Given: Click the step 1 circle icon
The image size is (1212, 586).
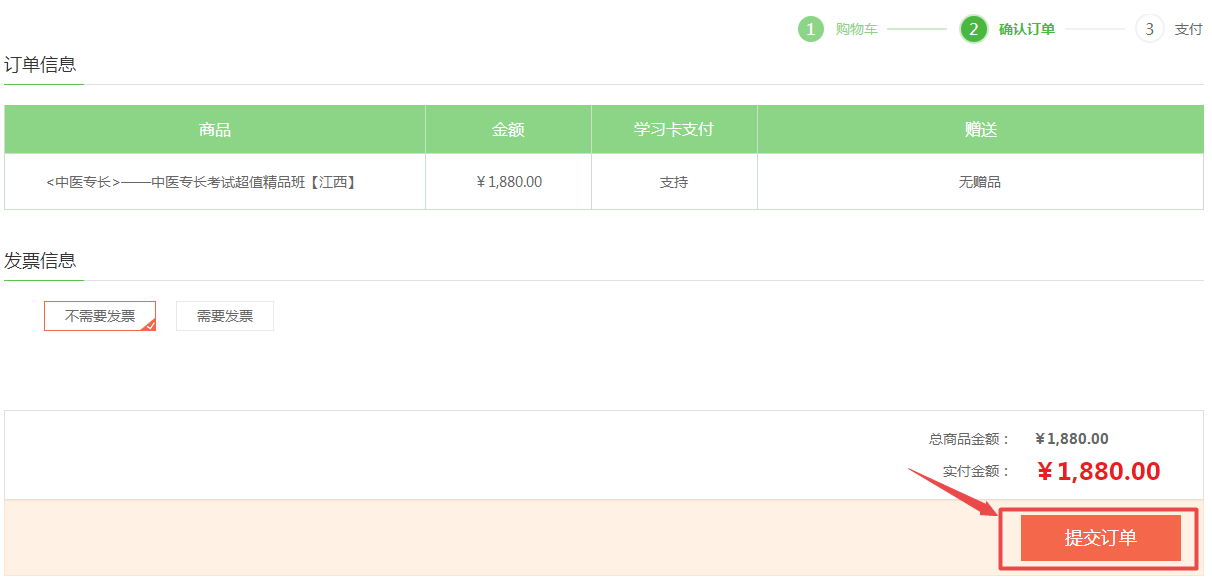Looking at the screenshot, I should [x=810, y=29].
